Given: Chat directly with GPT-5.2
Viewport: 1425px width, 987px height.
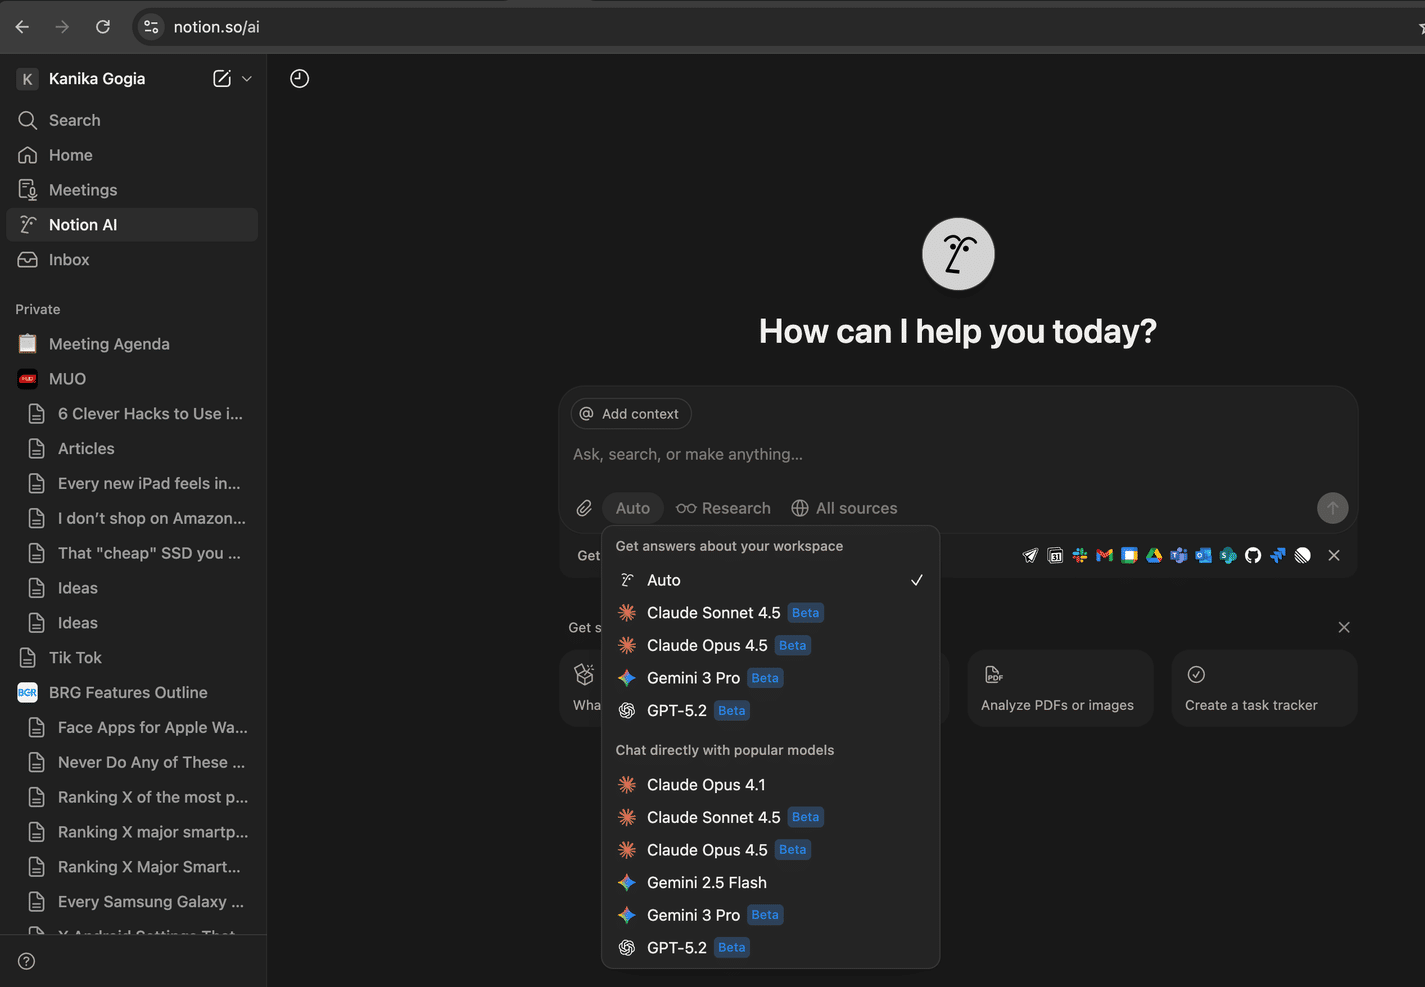Looking at the screenshot, I should click(770, 948).
